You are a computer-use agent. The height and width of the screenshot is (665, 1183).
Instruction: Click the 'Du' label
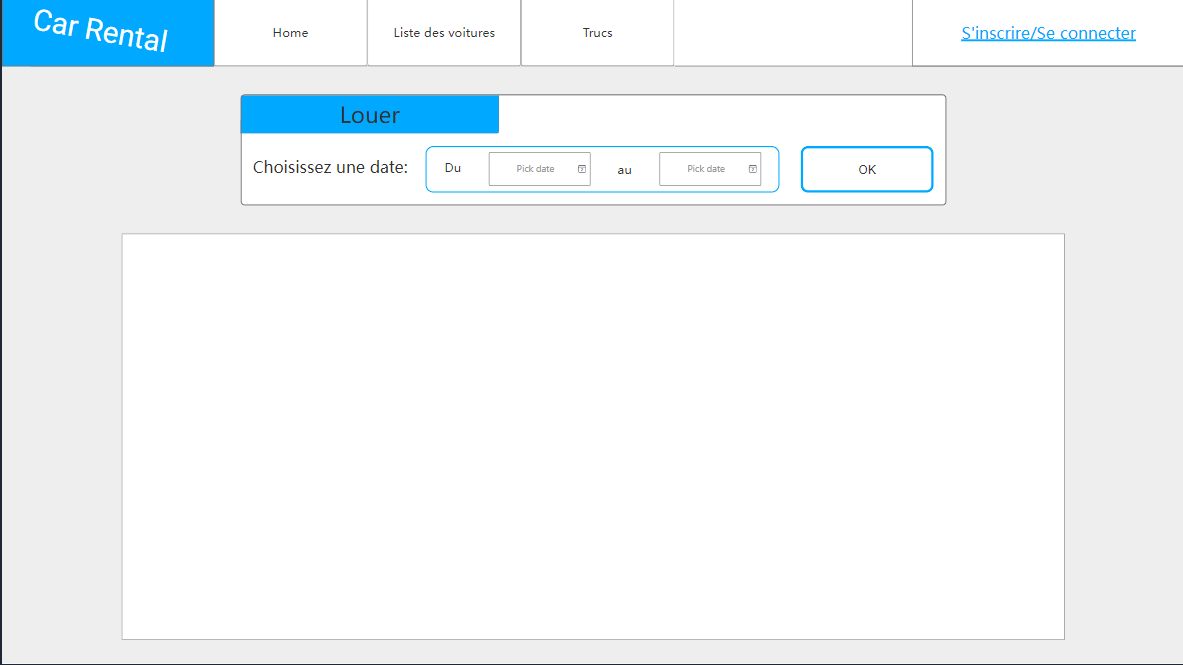(453, 168)
